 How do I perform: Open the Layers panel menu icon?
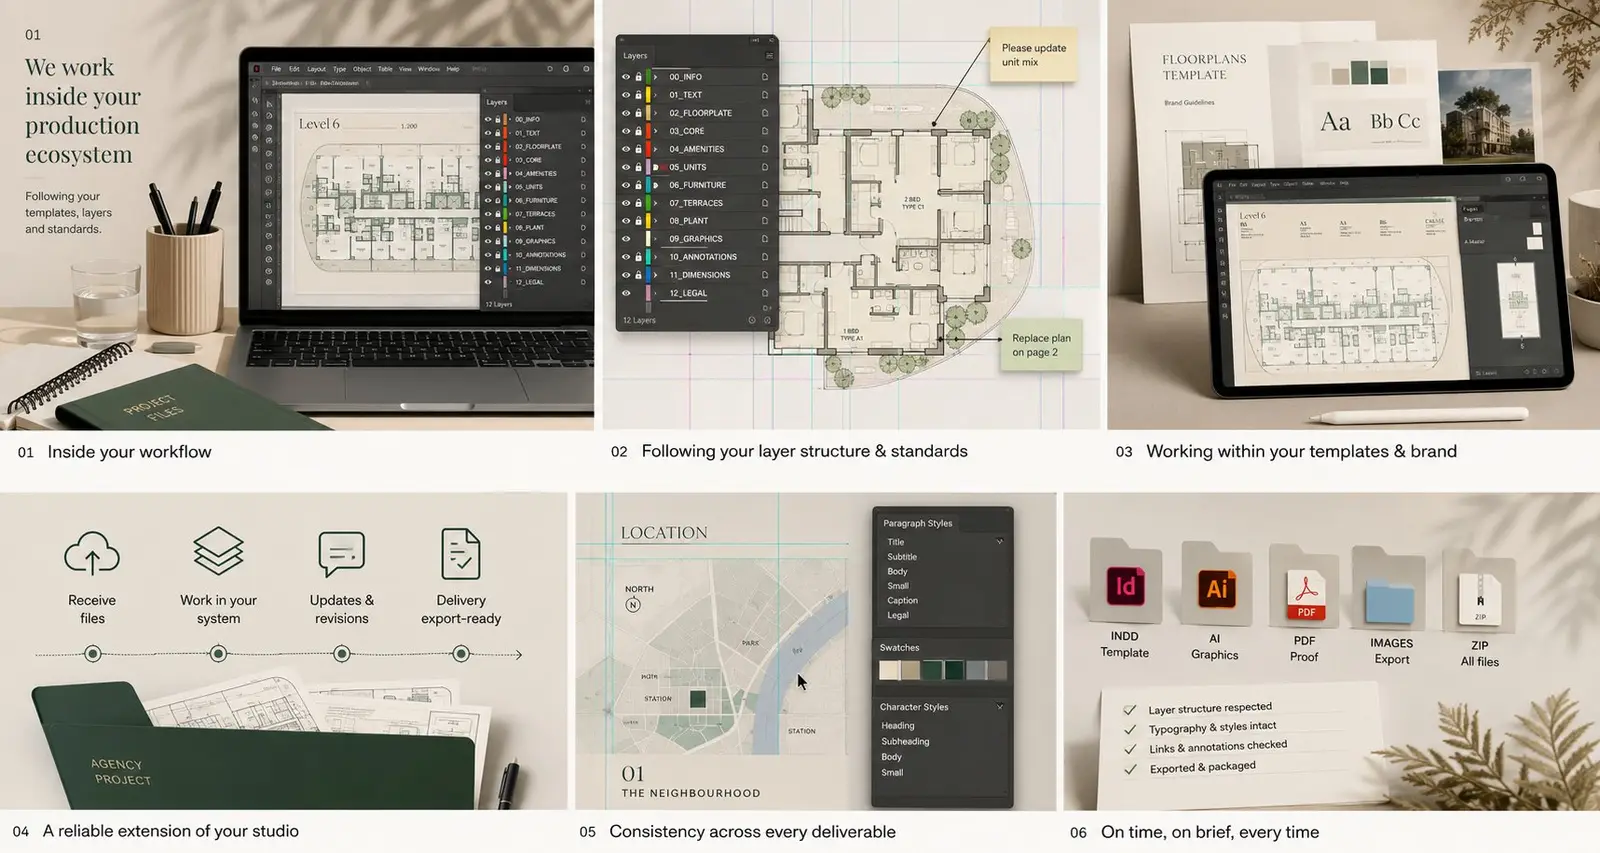(769, 56)
